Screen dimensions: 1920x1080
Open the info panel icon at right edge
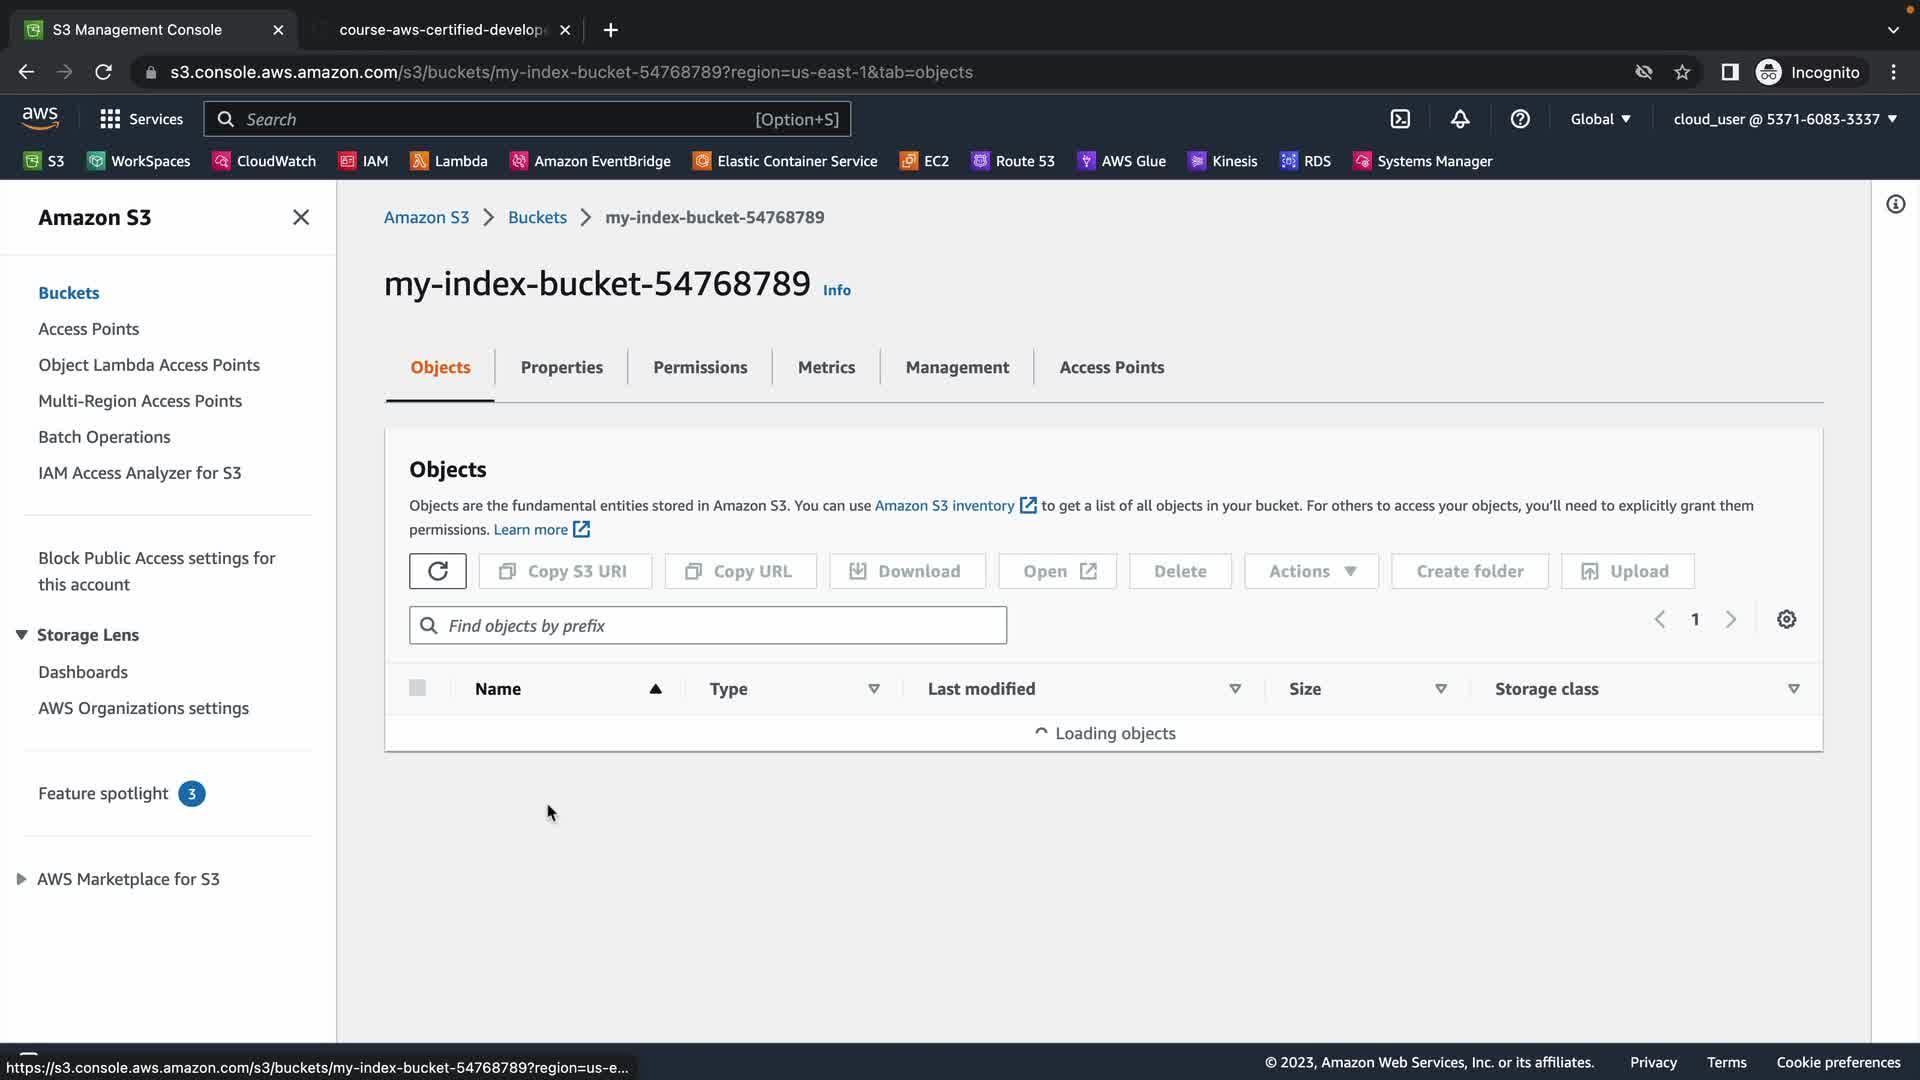pos(1895,204)
